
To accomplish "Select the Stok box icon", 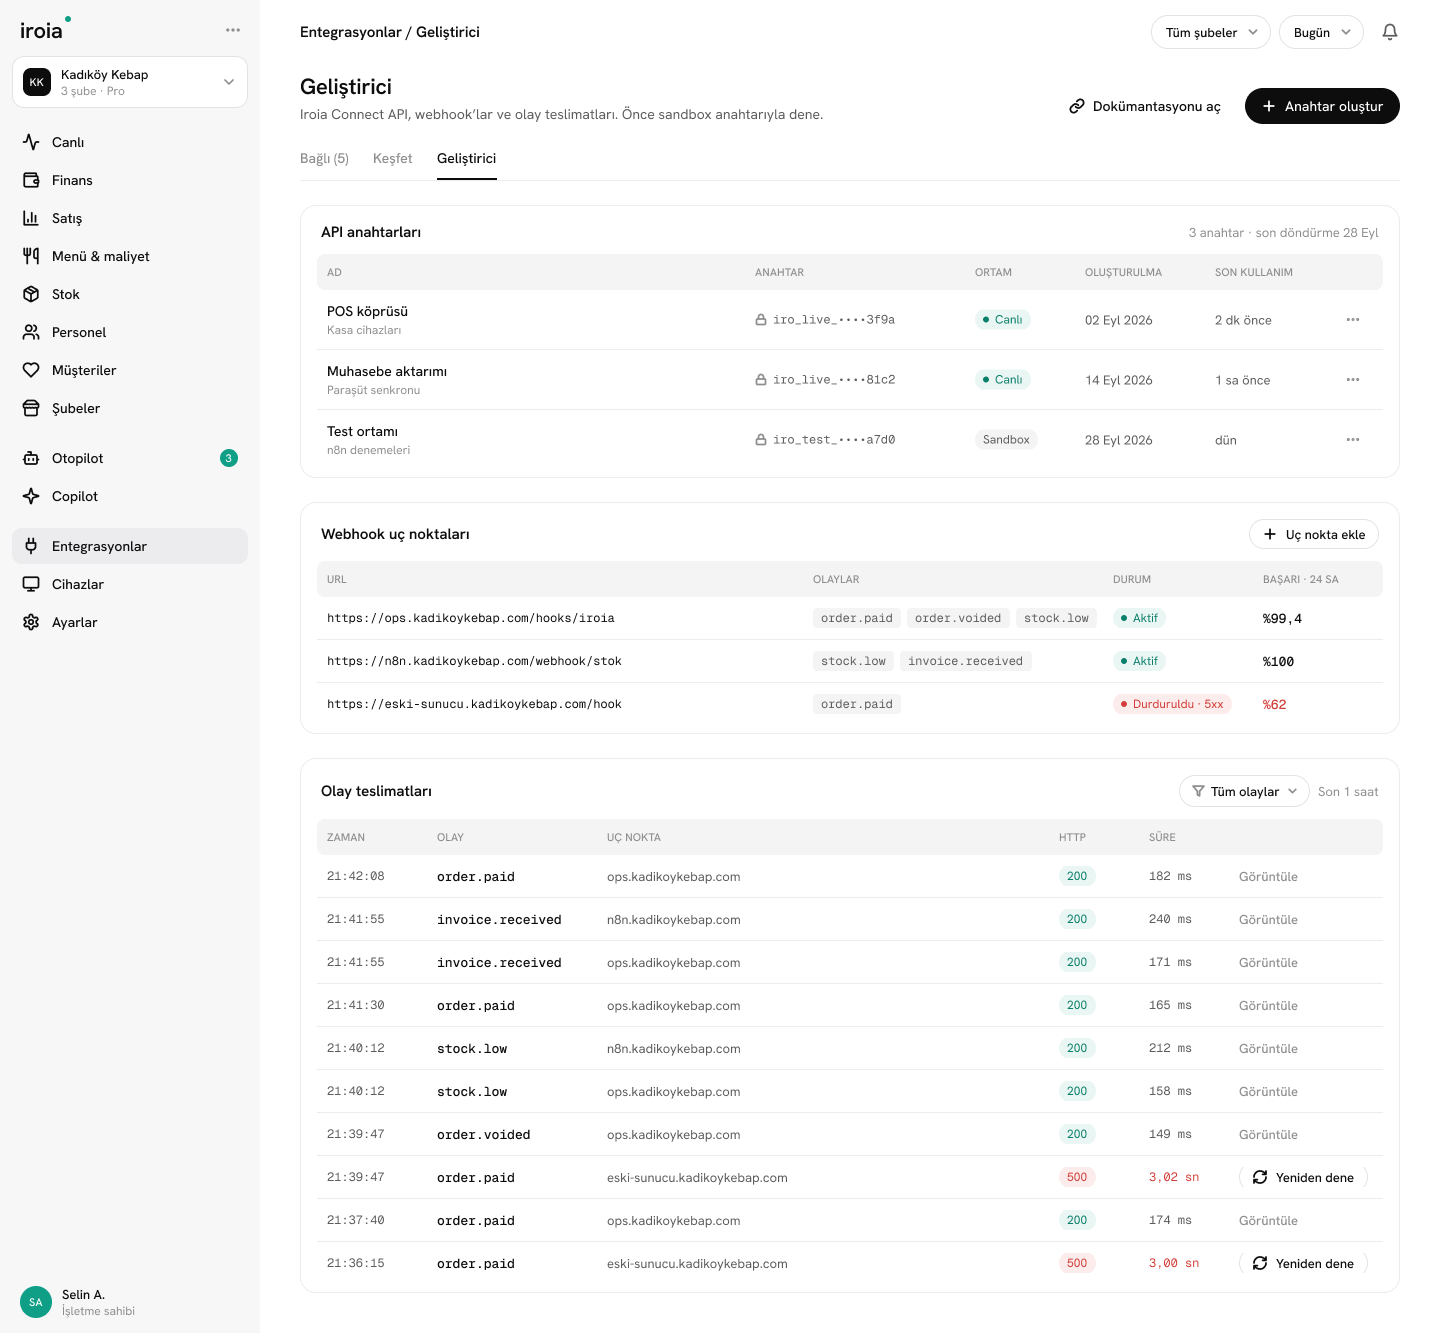I will (x=31, y=294).
